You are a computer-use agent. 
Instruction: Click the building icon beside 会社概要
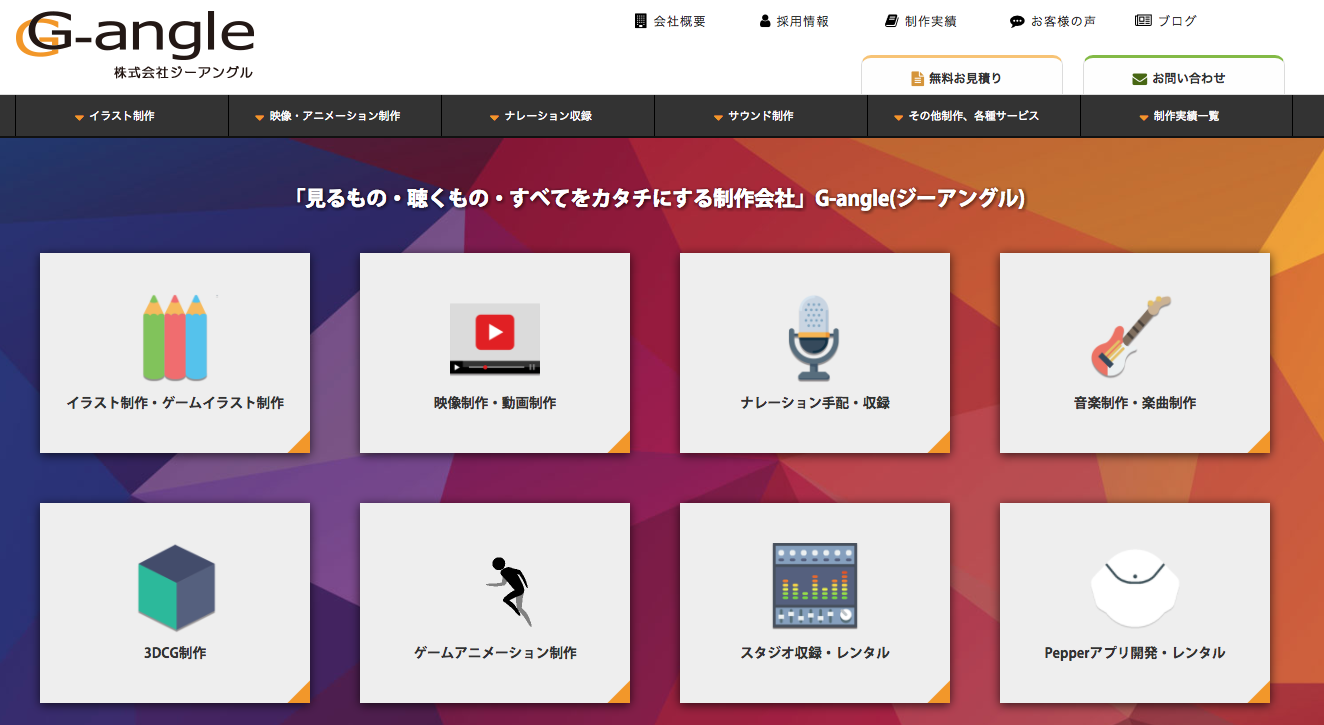tap(641, 21)
